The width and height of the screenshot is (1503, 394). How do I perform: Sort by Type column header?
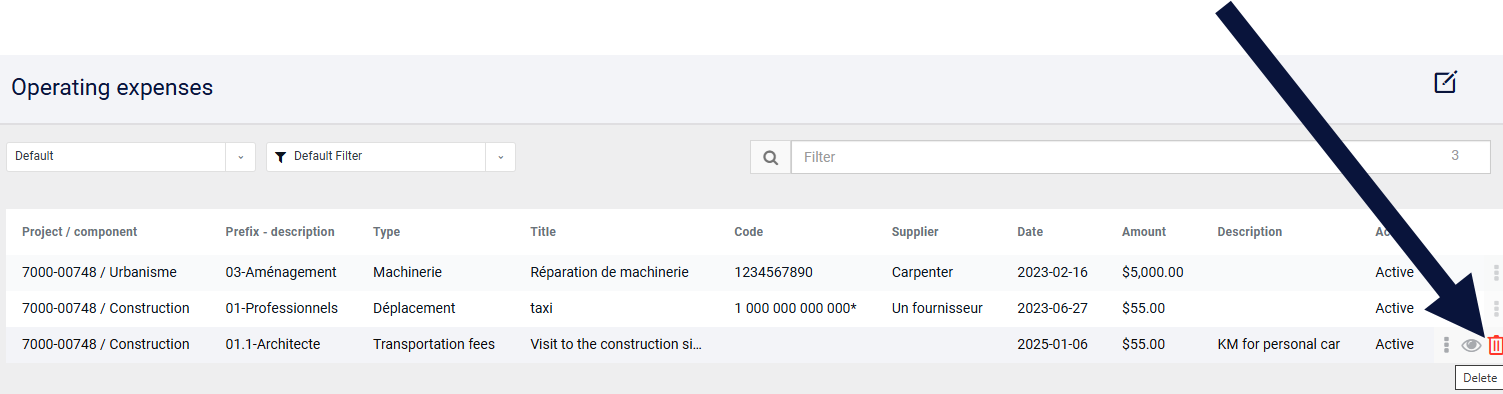tap(386, 232)
